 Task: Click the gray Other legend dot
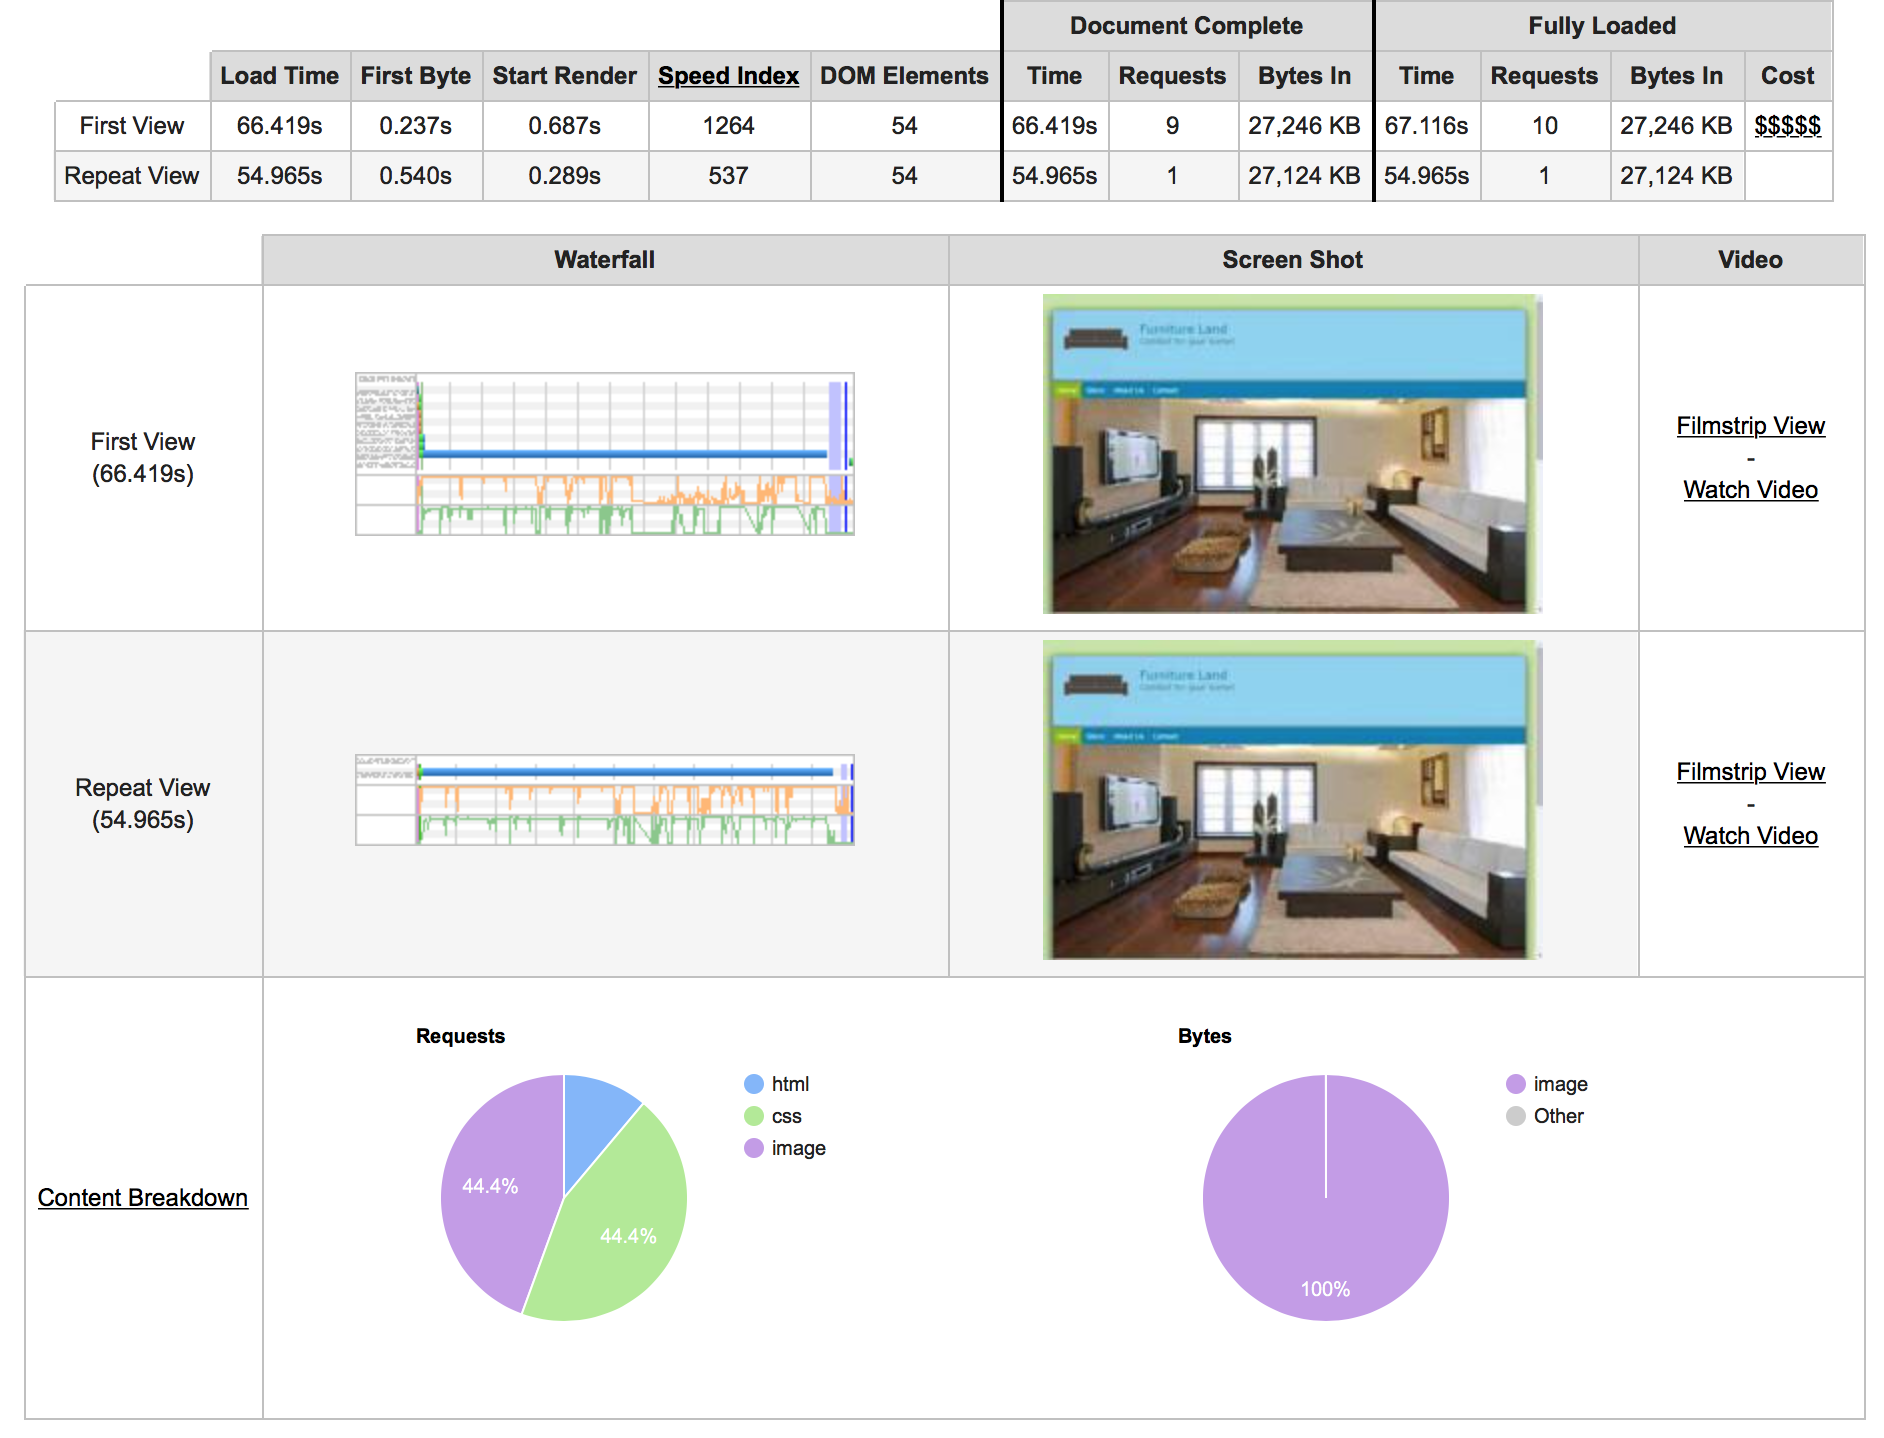click(x=1516, y=1116)
